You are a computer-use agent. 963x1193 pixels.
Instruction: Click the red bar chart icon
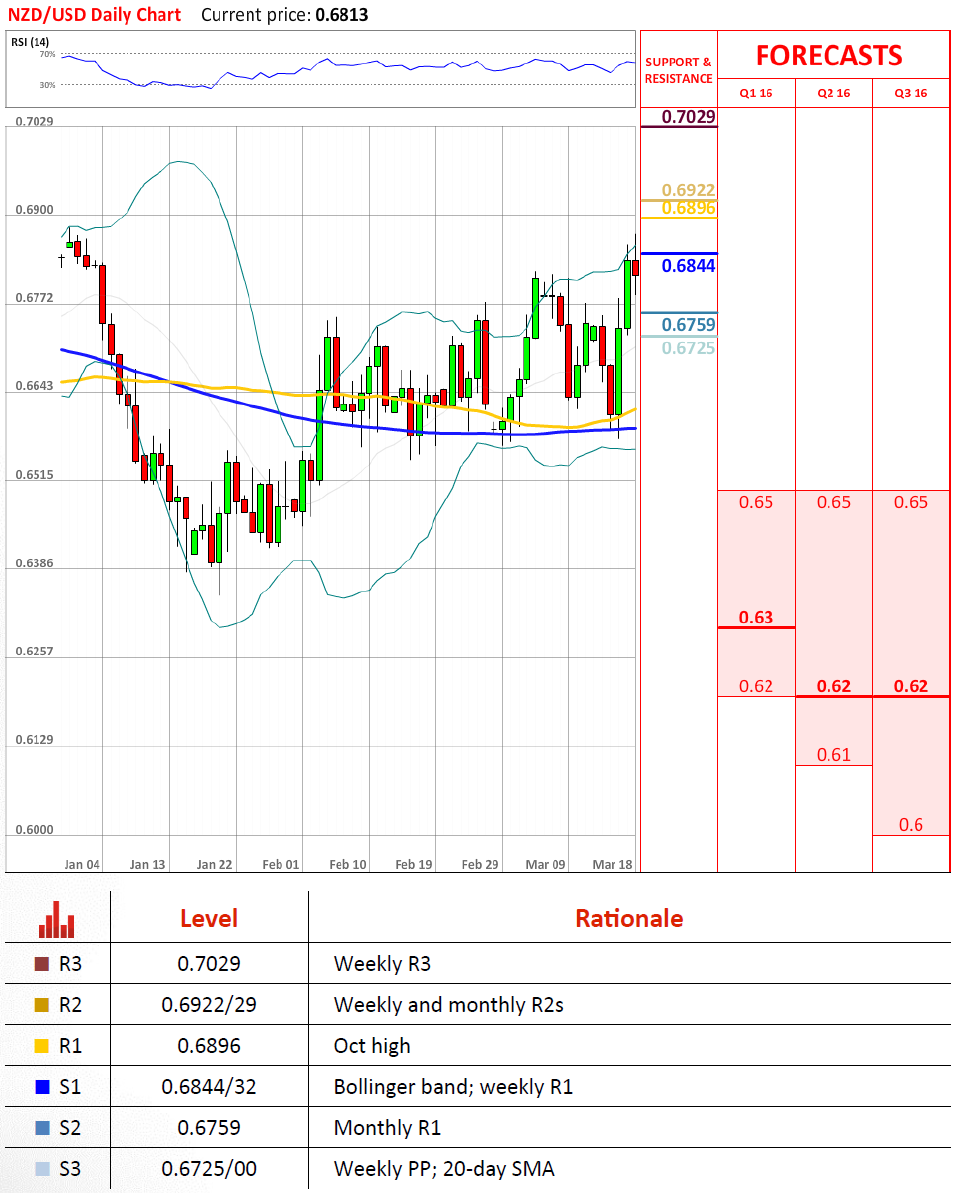point(56,919)
